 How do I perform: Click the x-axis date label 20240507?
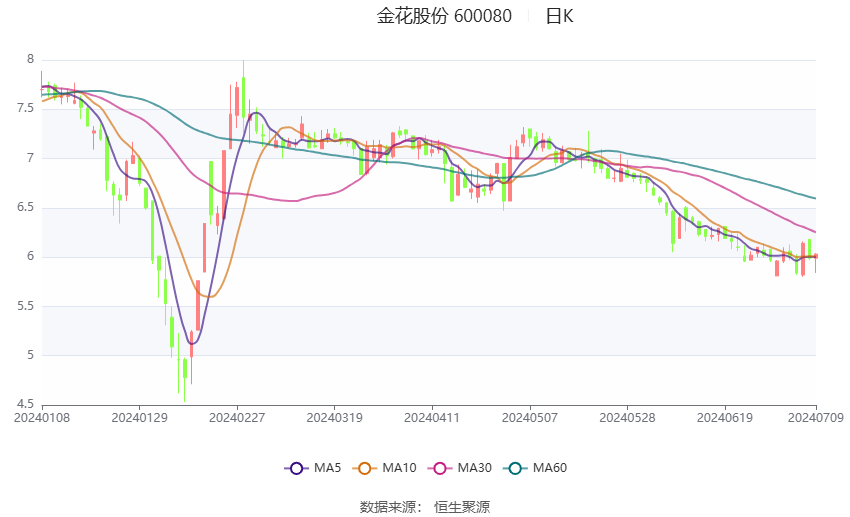pyautogui.click(x=530, y=418)
